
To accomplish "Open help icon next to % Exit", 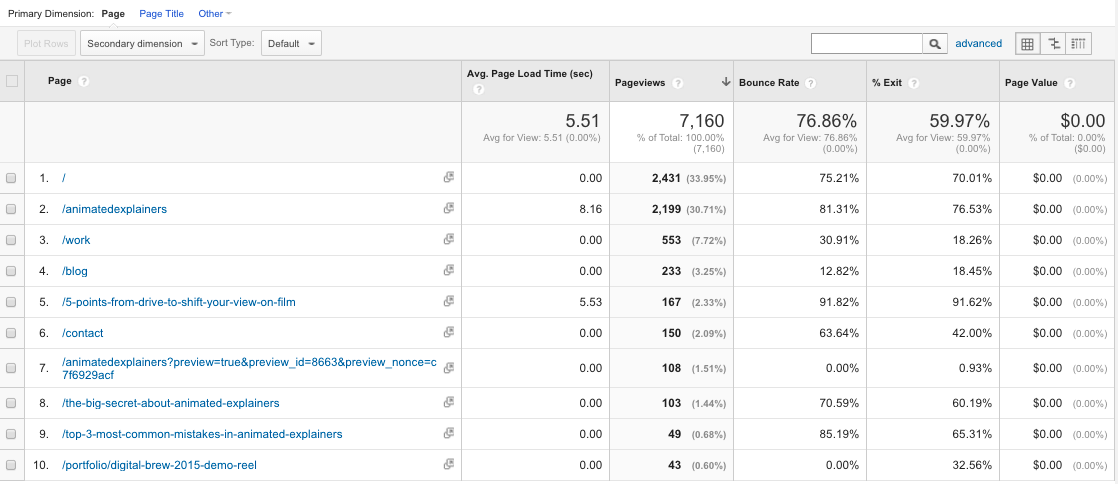I will (913, 83).
